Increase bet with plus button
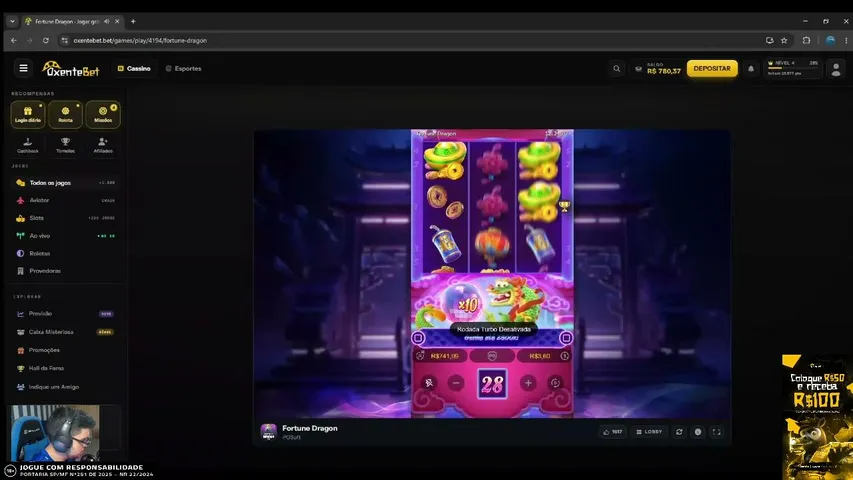 pos(528,383)
